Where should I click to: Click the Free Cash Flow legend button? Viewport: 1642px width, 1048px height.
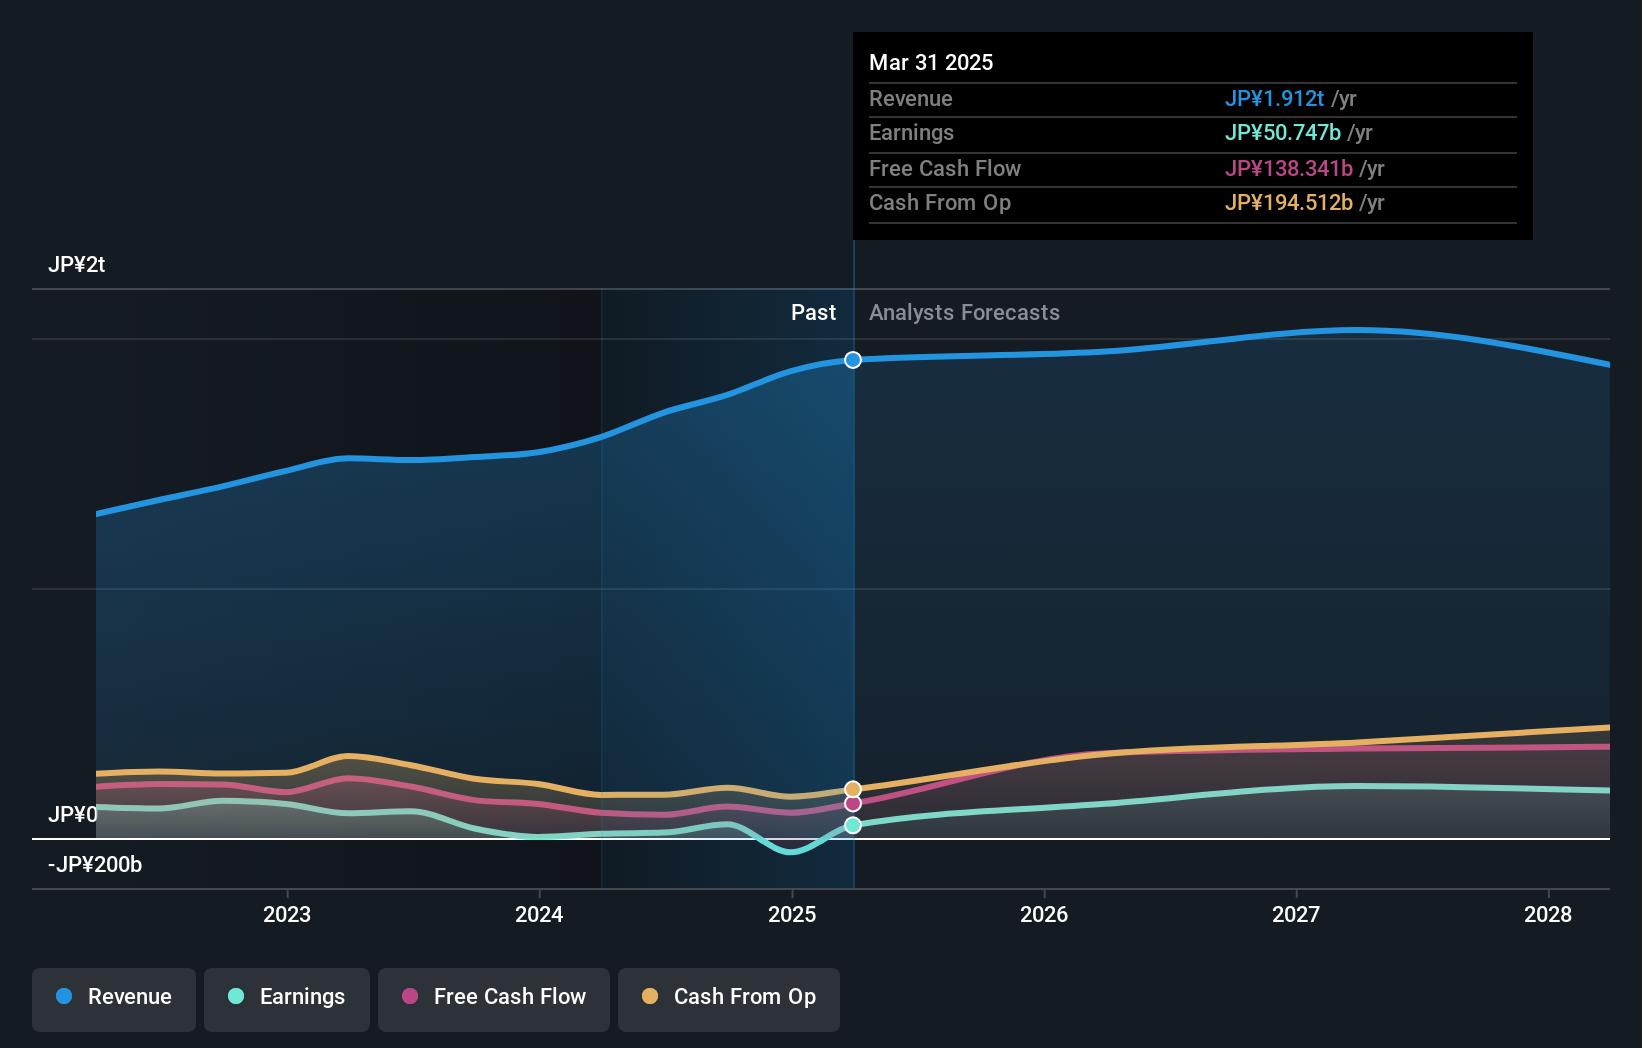pos(493,999)
